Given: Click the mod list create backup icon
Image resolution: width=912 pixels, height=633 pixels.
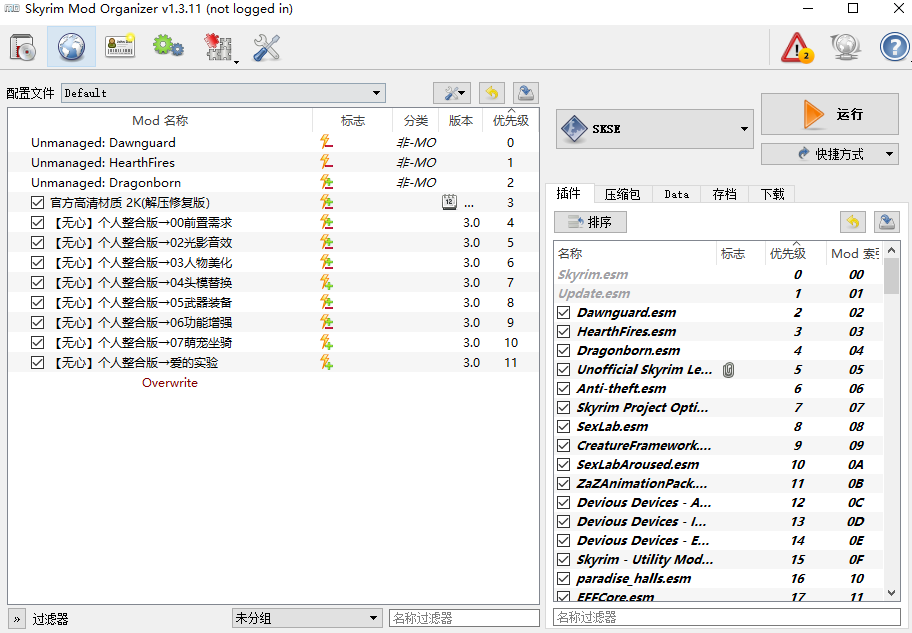Looking at the screenshot, I should (526, 93).
